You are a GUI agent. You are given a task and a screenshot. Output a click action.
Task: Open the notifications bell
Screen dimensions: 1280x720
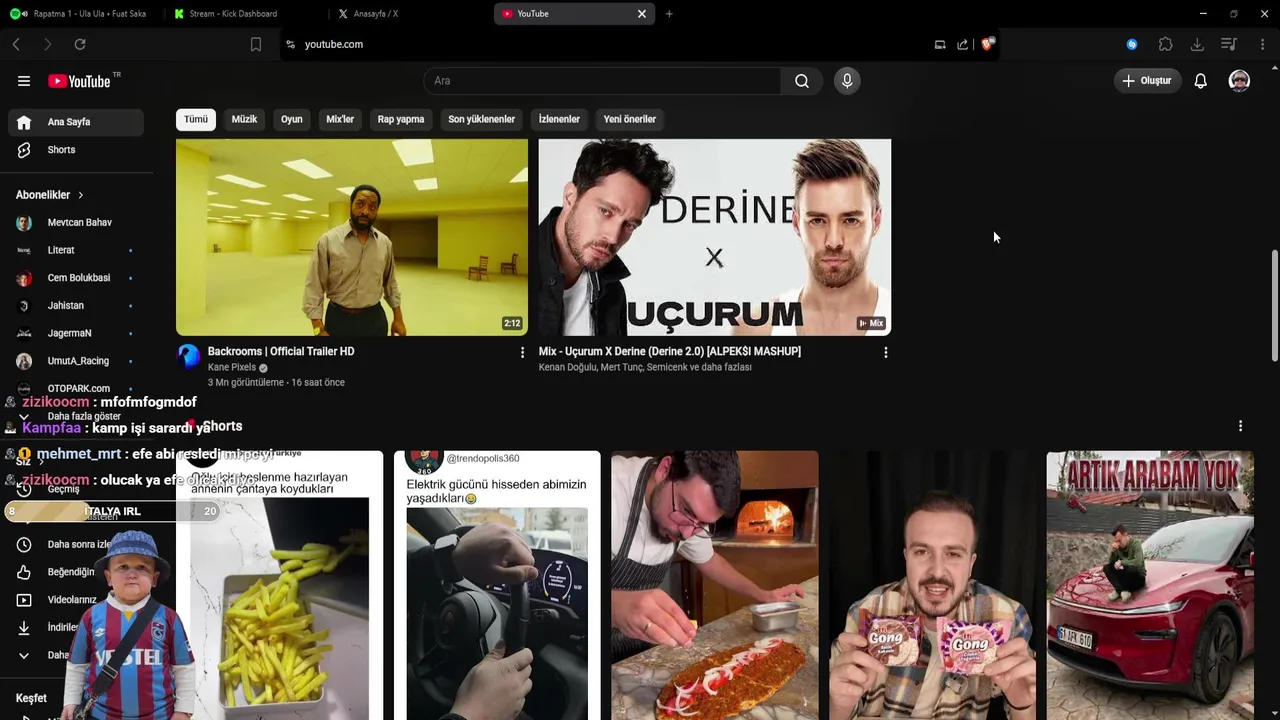click(x=1201, y=81)
